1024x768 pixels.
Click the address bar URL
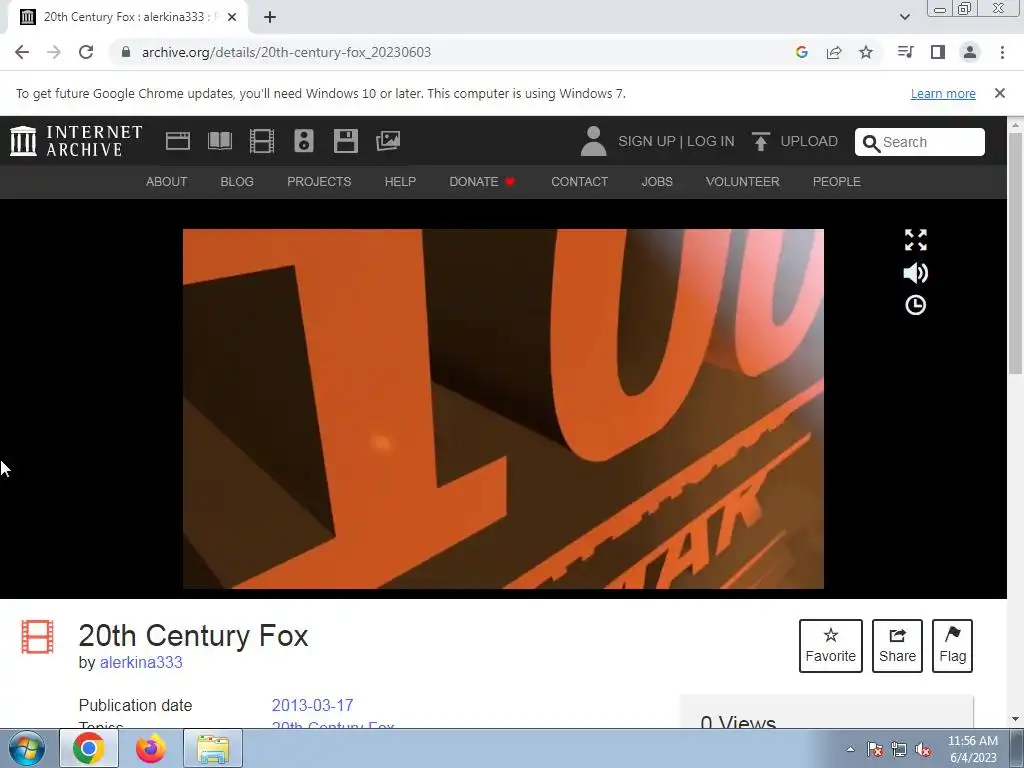(x=286, y=52)
